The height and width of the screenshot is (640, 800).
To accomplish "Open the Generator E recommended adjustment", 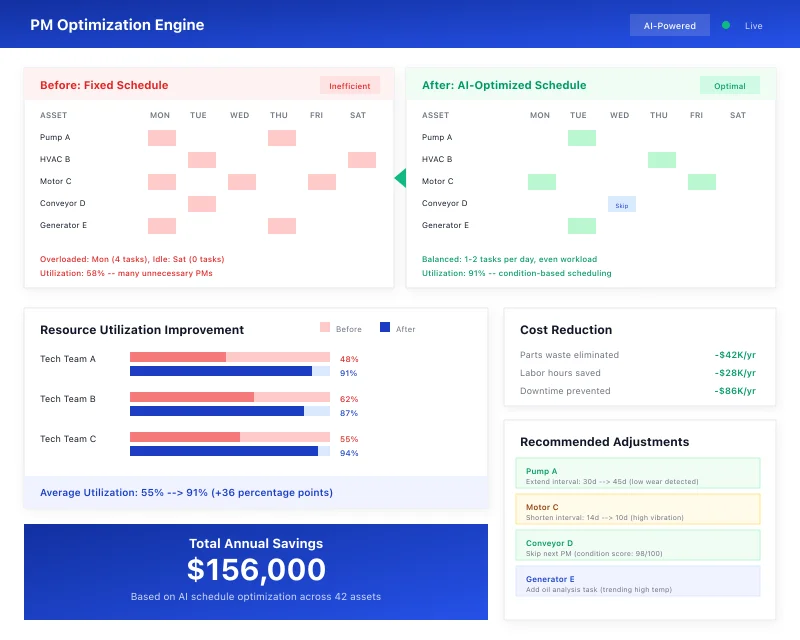I will 637,582.
